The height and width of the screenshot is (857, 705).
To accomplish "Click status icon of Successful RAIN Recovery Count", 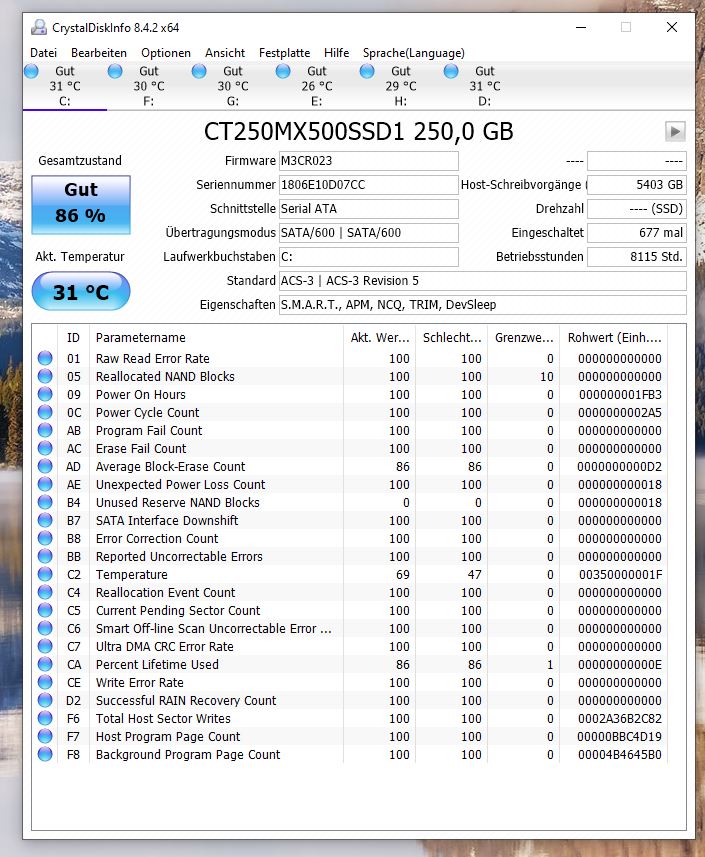I will [x=45, y=700].
